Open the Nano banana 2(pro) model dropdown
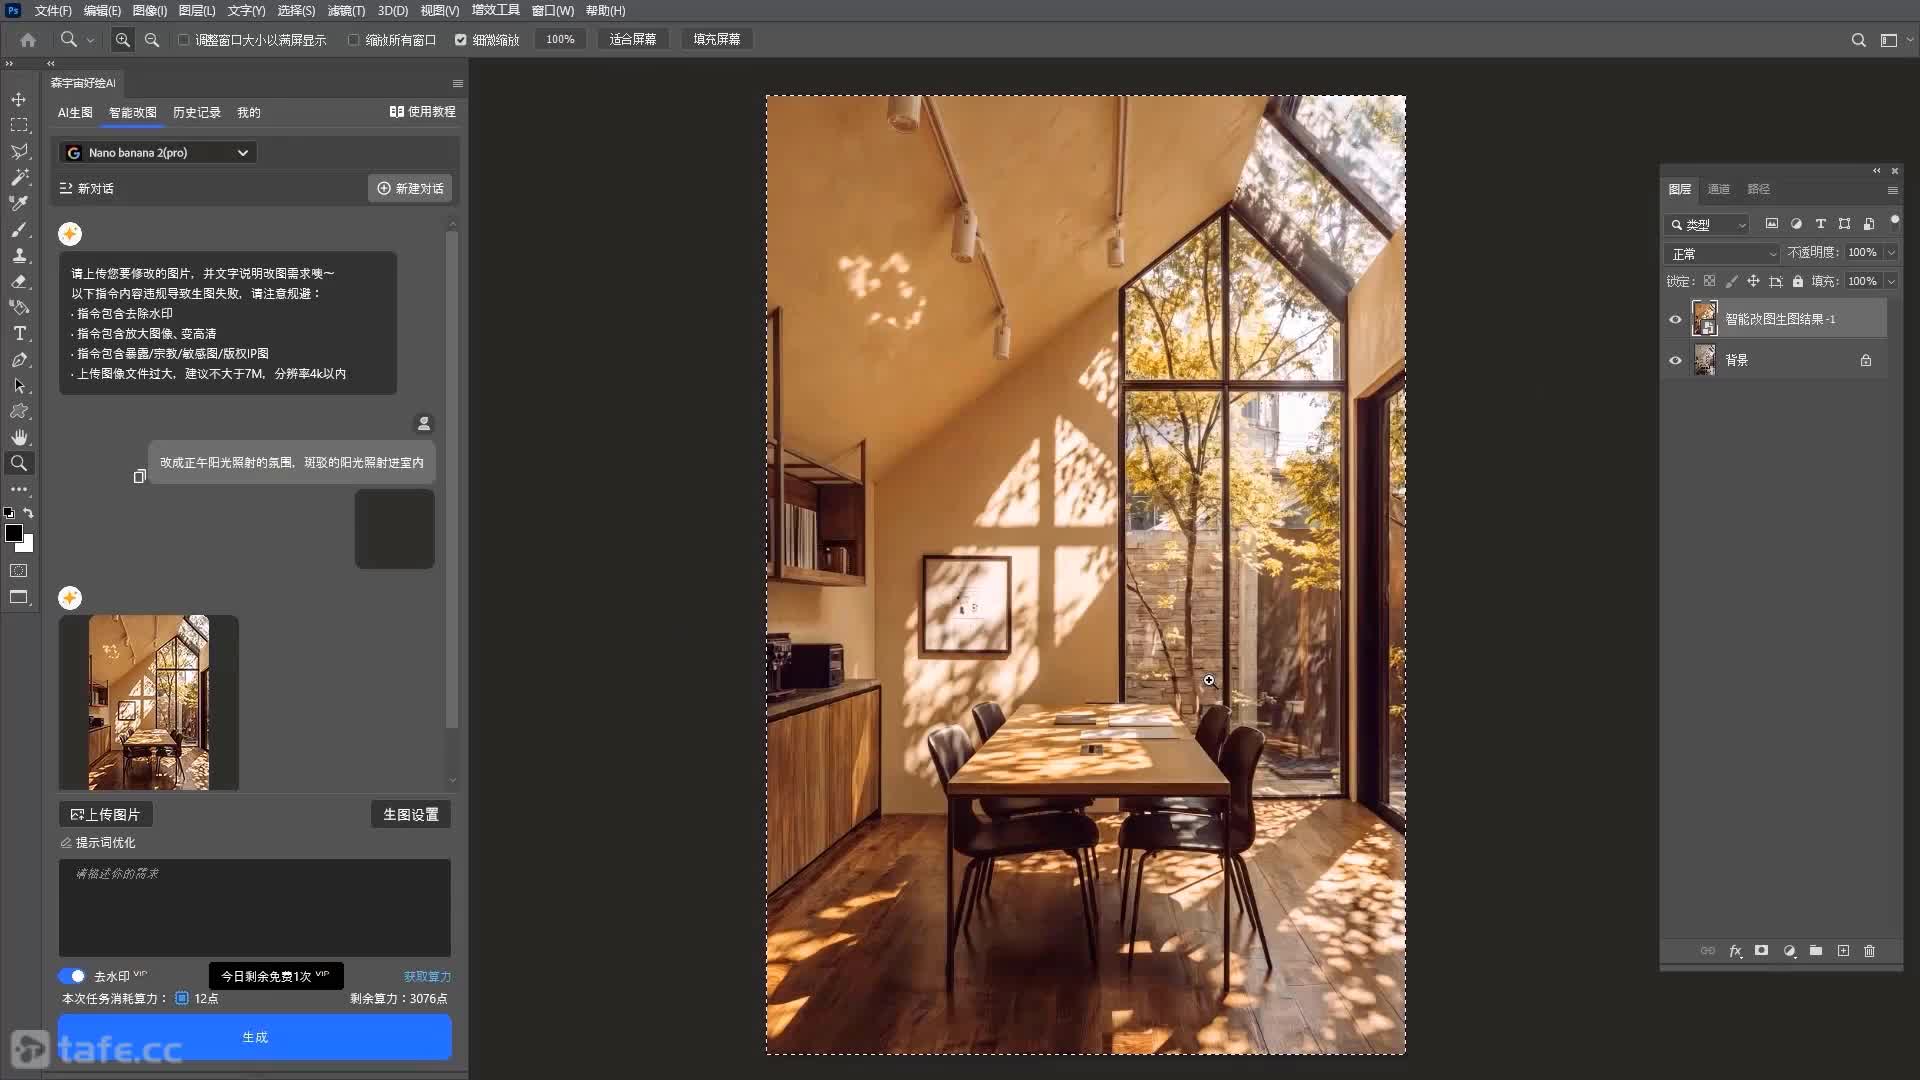 tap(158, 153)
